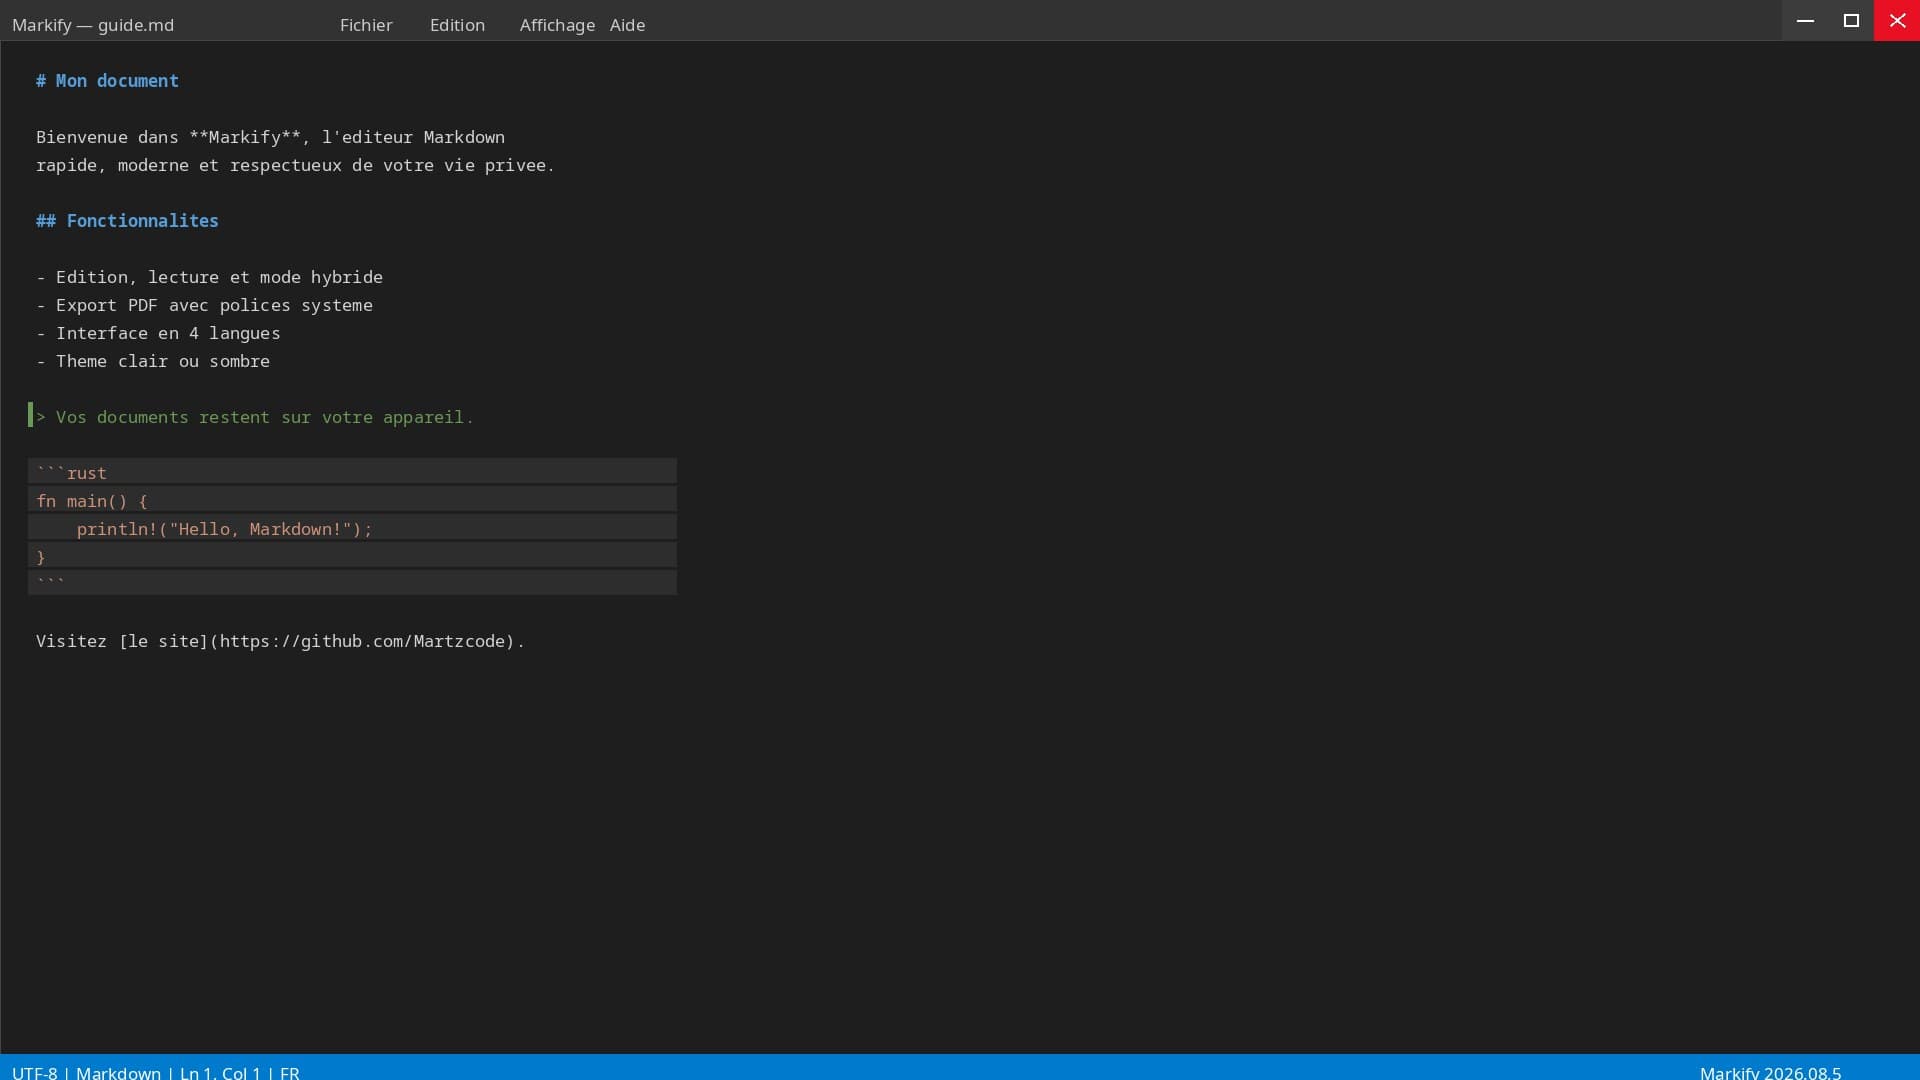The image size is (1920, 1080).
Task: Click the '## Fonctionnalites' heading
Action: point(127,221)
